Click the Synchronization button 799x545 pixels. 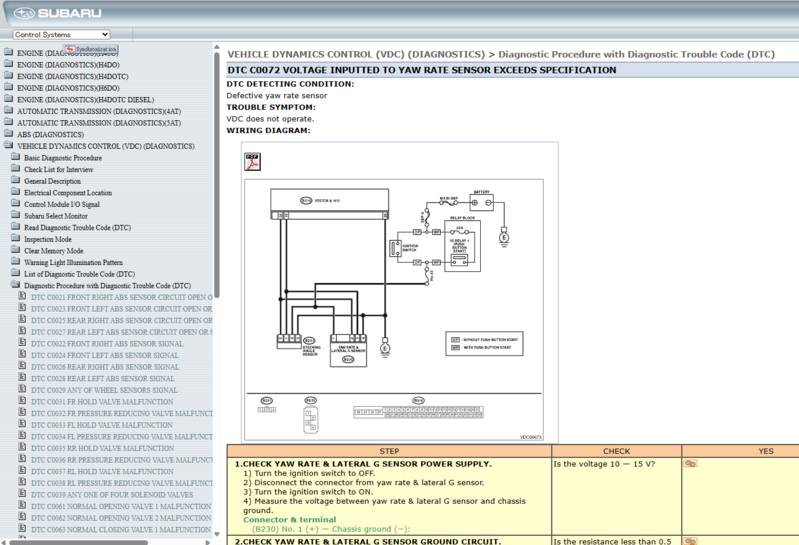tap(91, 49)
